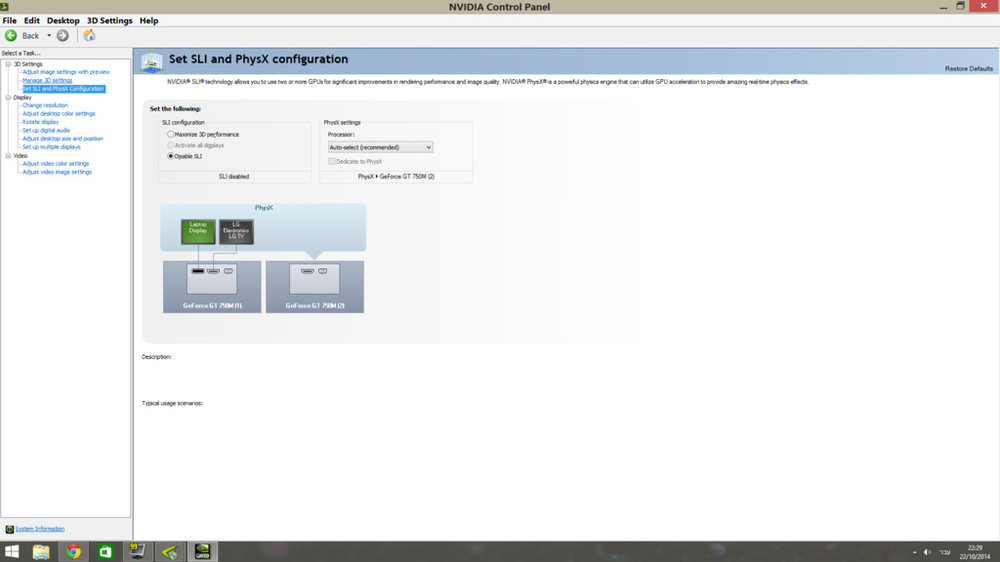Open Chrome from the taskbar
The image size is (1000, 562).
[73, 552]
